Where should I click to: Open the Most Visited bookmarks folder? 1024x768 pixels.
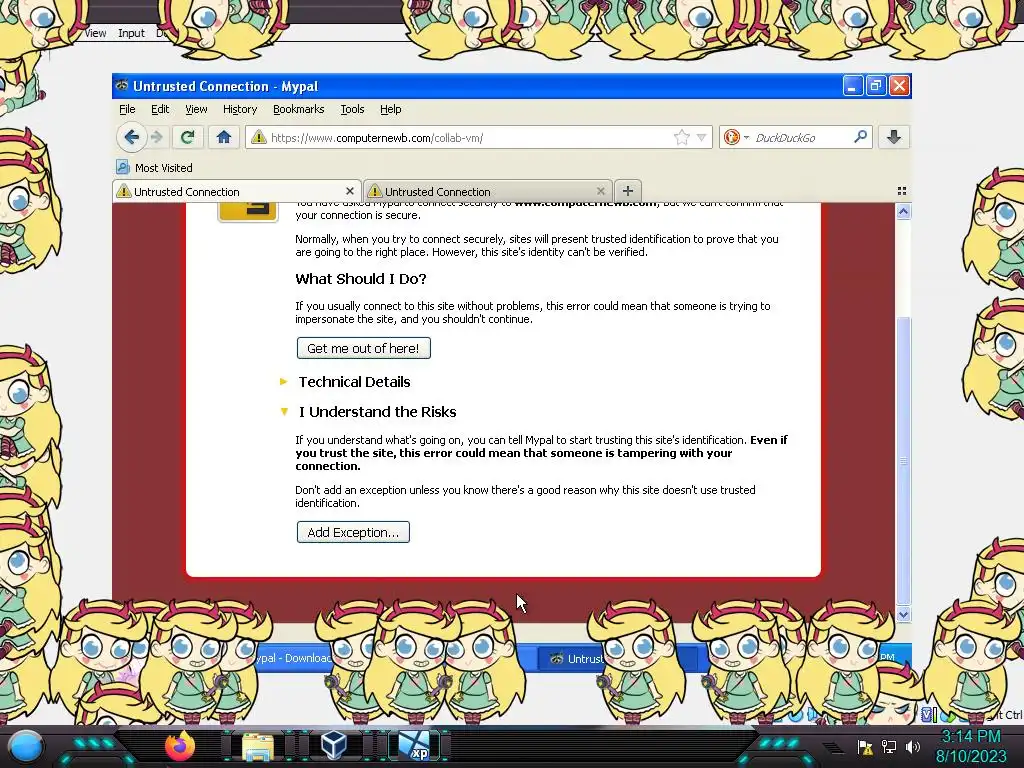point(154,168)
